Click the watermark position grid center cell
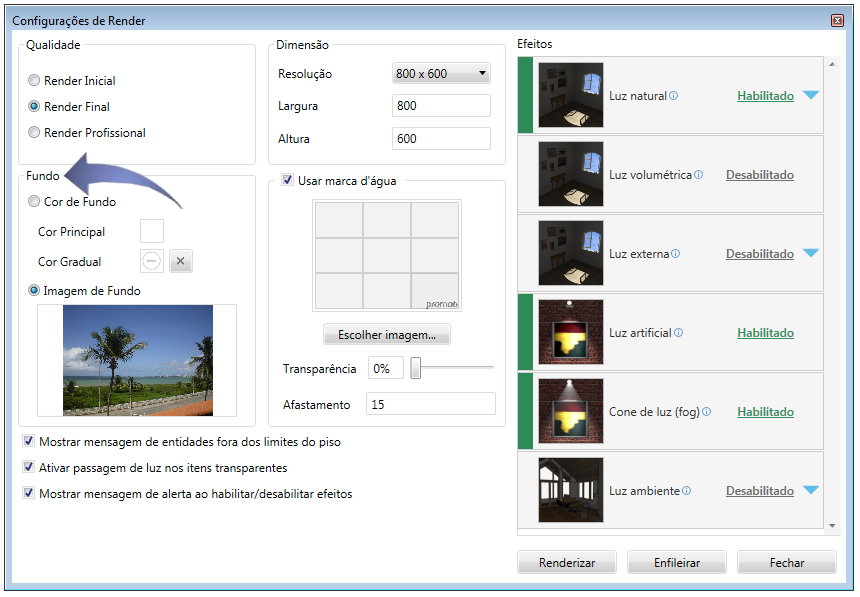 pyautogui.click(x=387, y=255)
